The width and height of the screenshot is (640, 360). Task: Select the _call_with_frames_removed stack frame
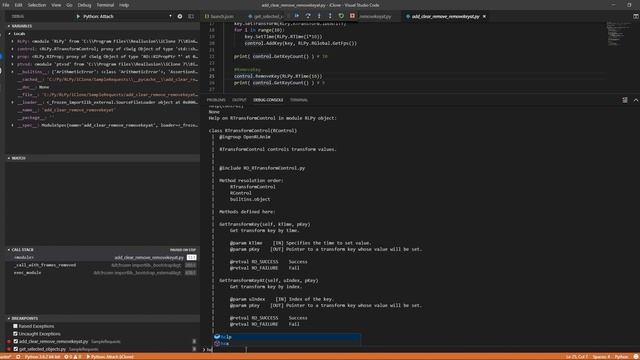point(102,265)
